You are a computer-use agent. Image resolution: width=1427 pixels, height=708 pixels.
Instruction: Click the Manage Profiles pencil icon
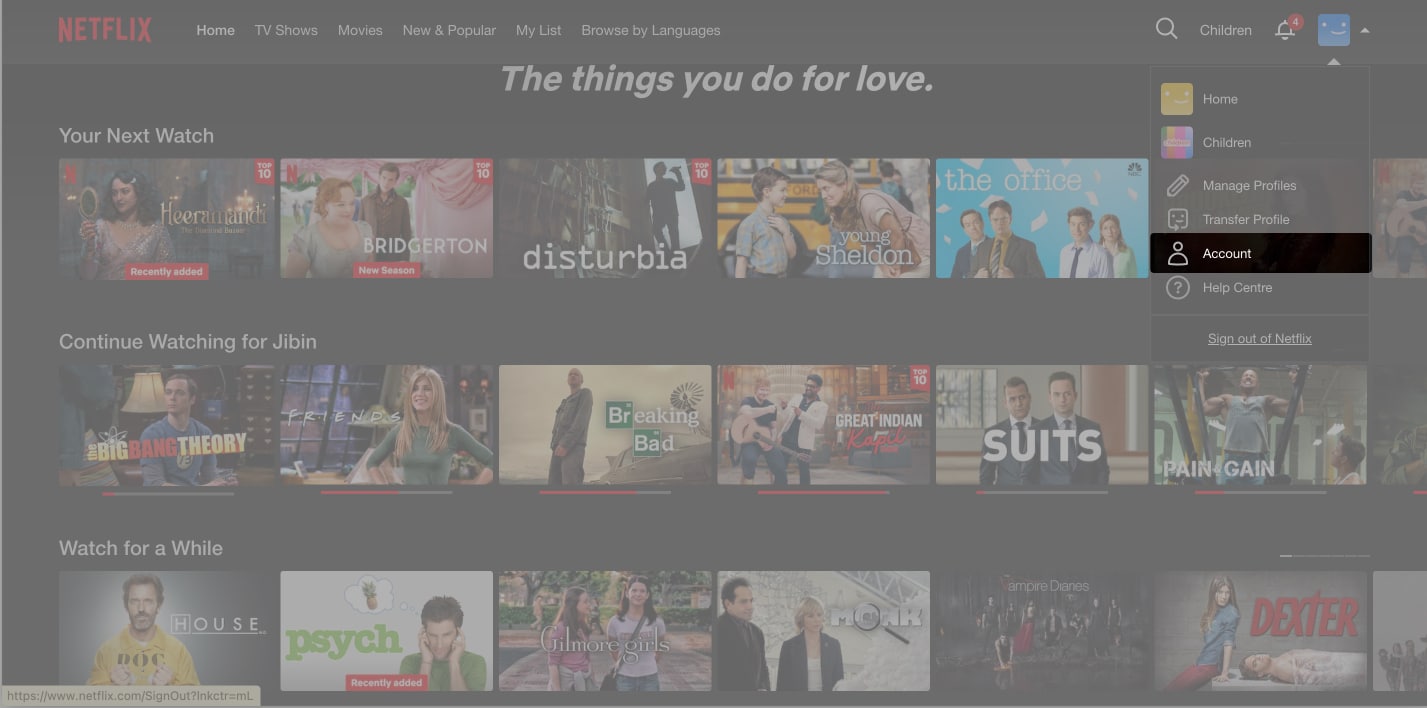point(1178,185)
